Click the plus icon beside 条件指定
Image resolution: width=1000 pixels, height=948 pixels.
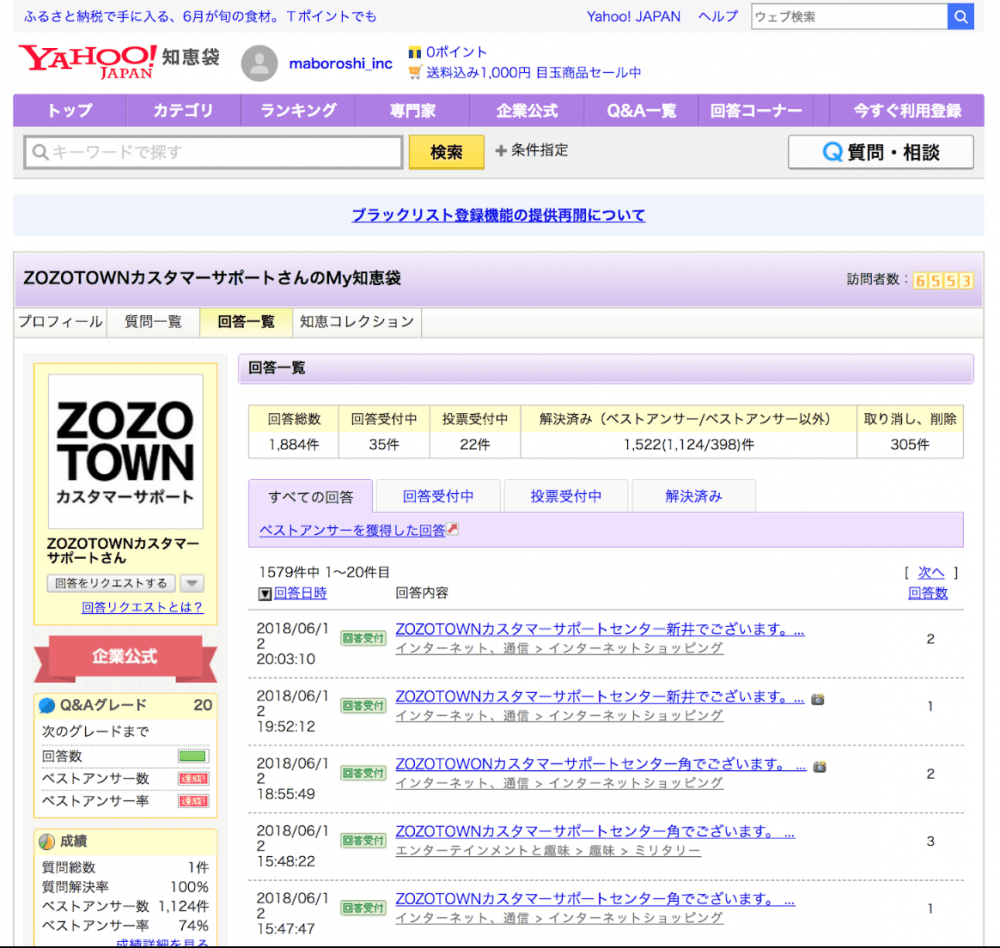tap(501, 151)
